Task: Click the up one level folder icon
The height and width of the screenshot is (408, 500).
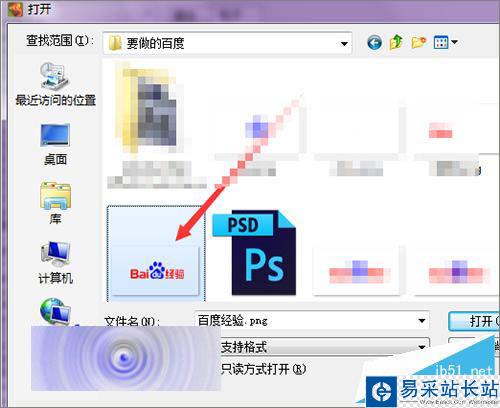Action: coord(396,42)
